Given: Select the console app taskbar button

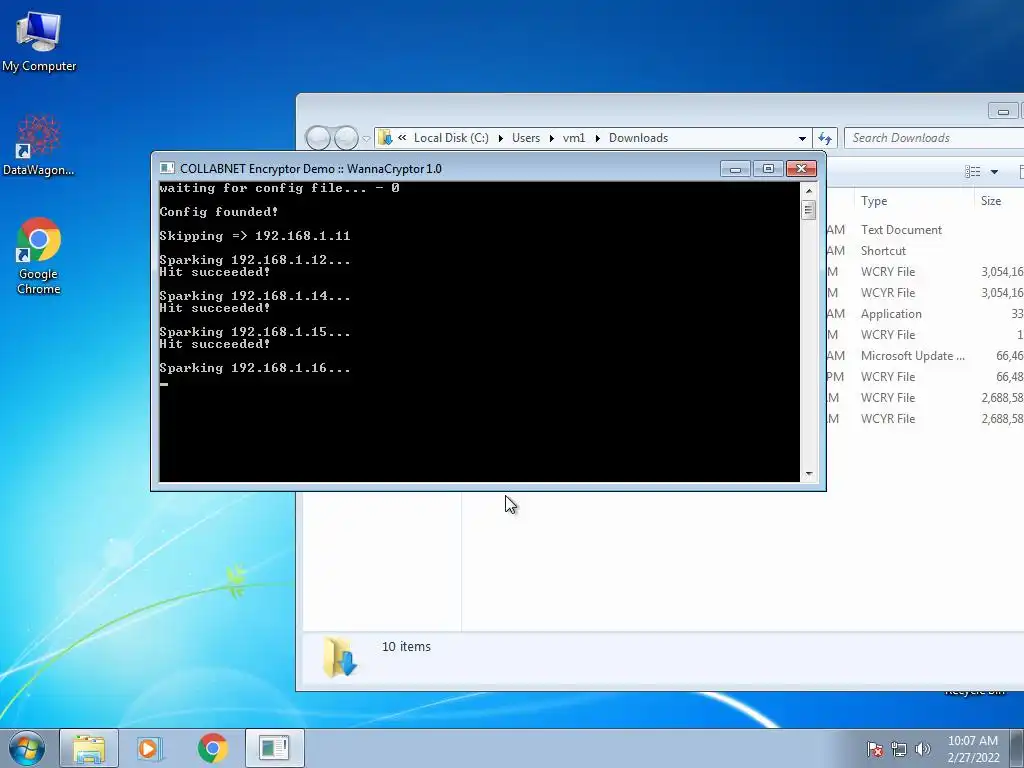Looking at the screenshot, I should [274, 748].
